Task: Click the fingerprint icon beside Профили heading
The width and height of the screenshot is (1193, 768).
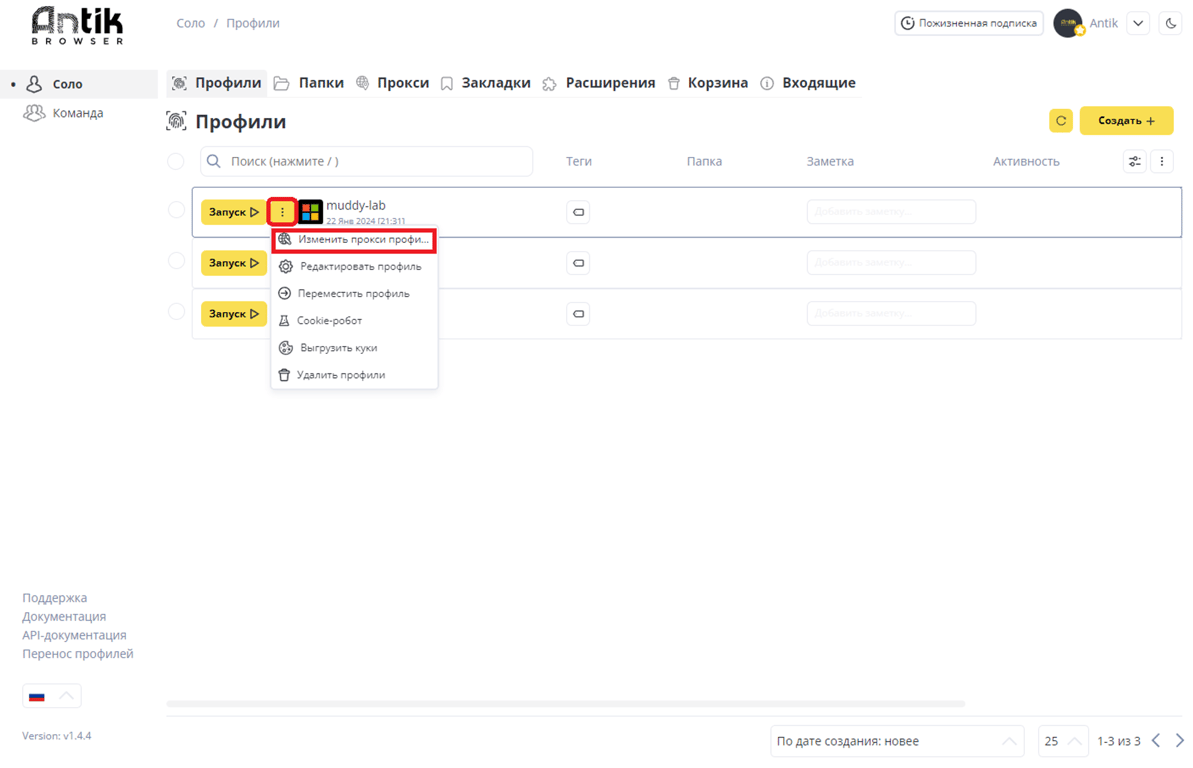Action: (x=177, y=121)
